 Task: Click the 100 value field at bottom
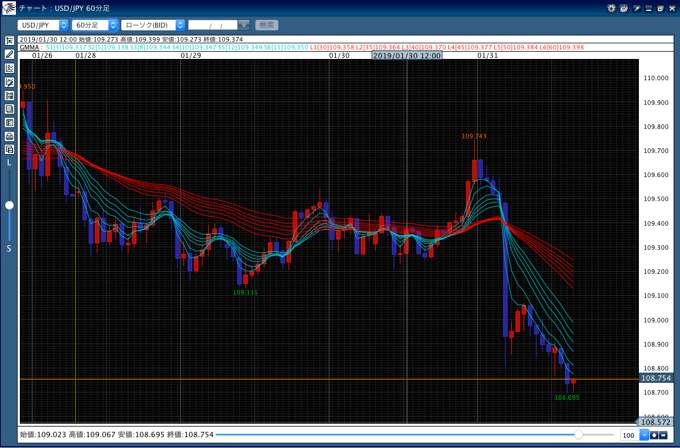coord(628,435)
